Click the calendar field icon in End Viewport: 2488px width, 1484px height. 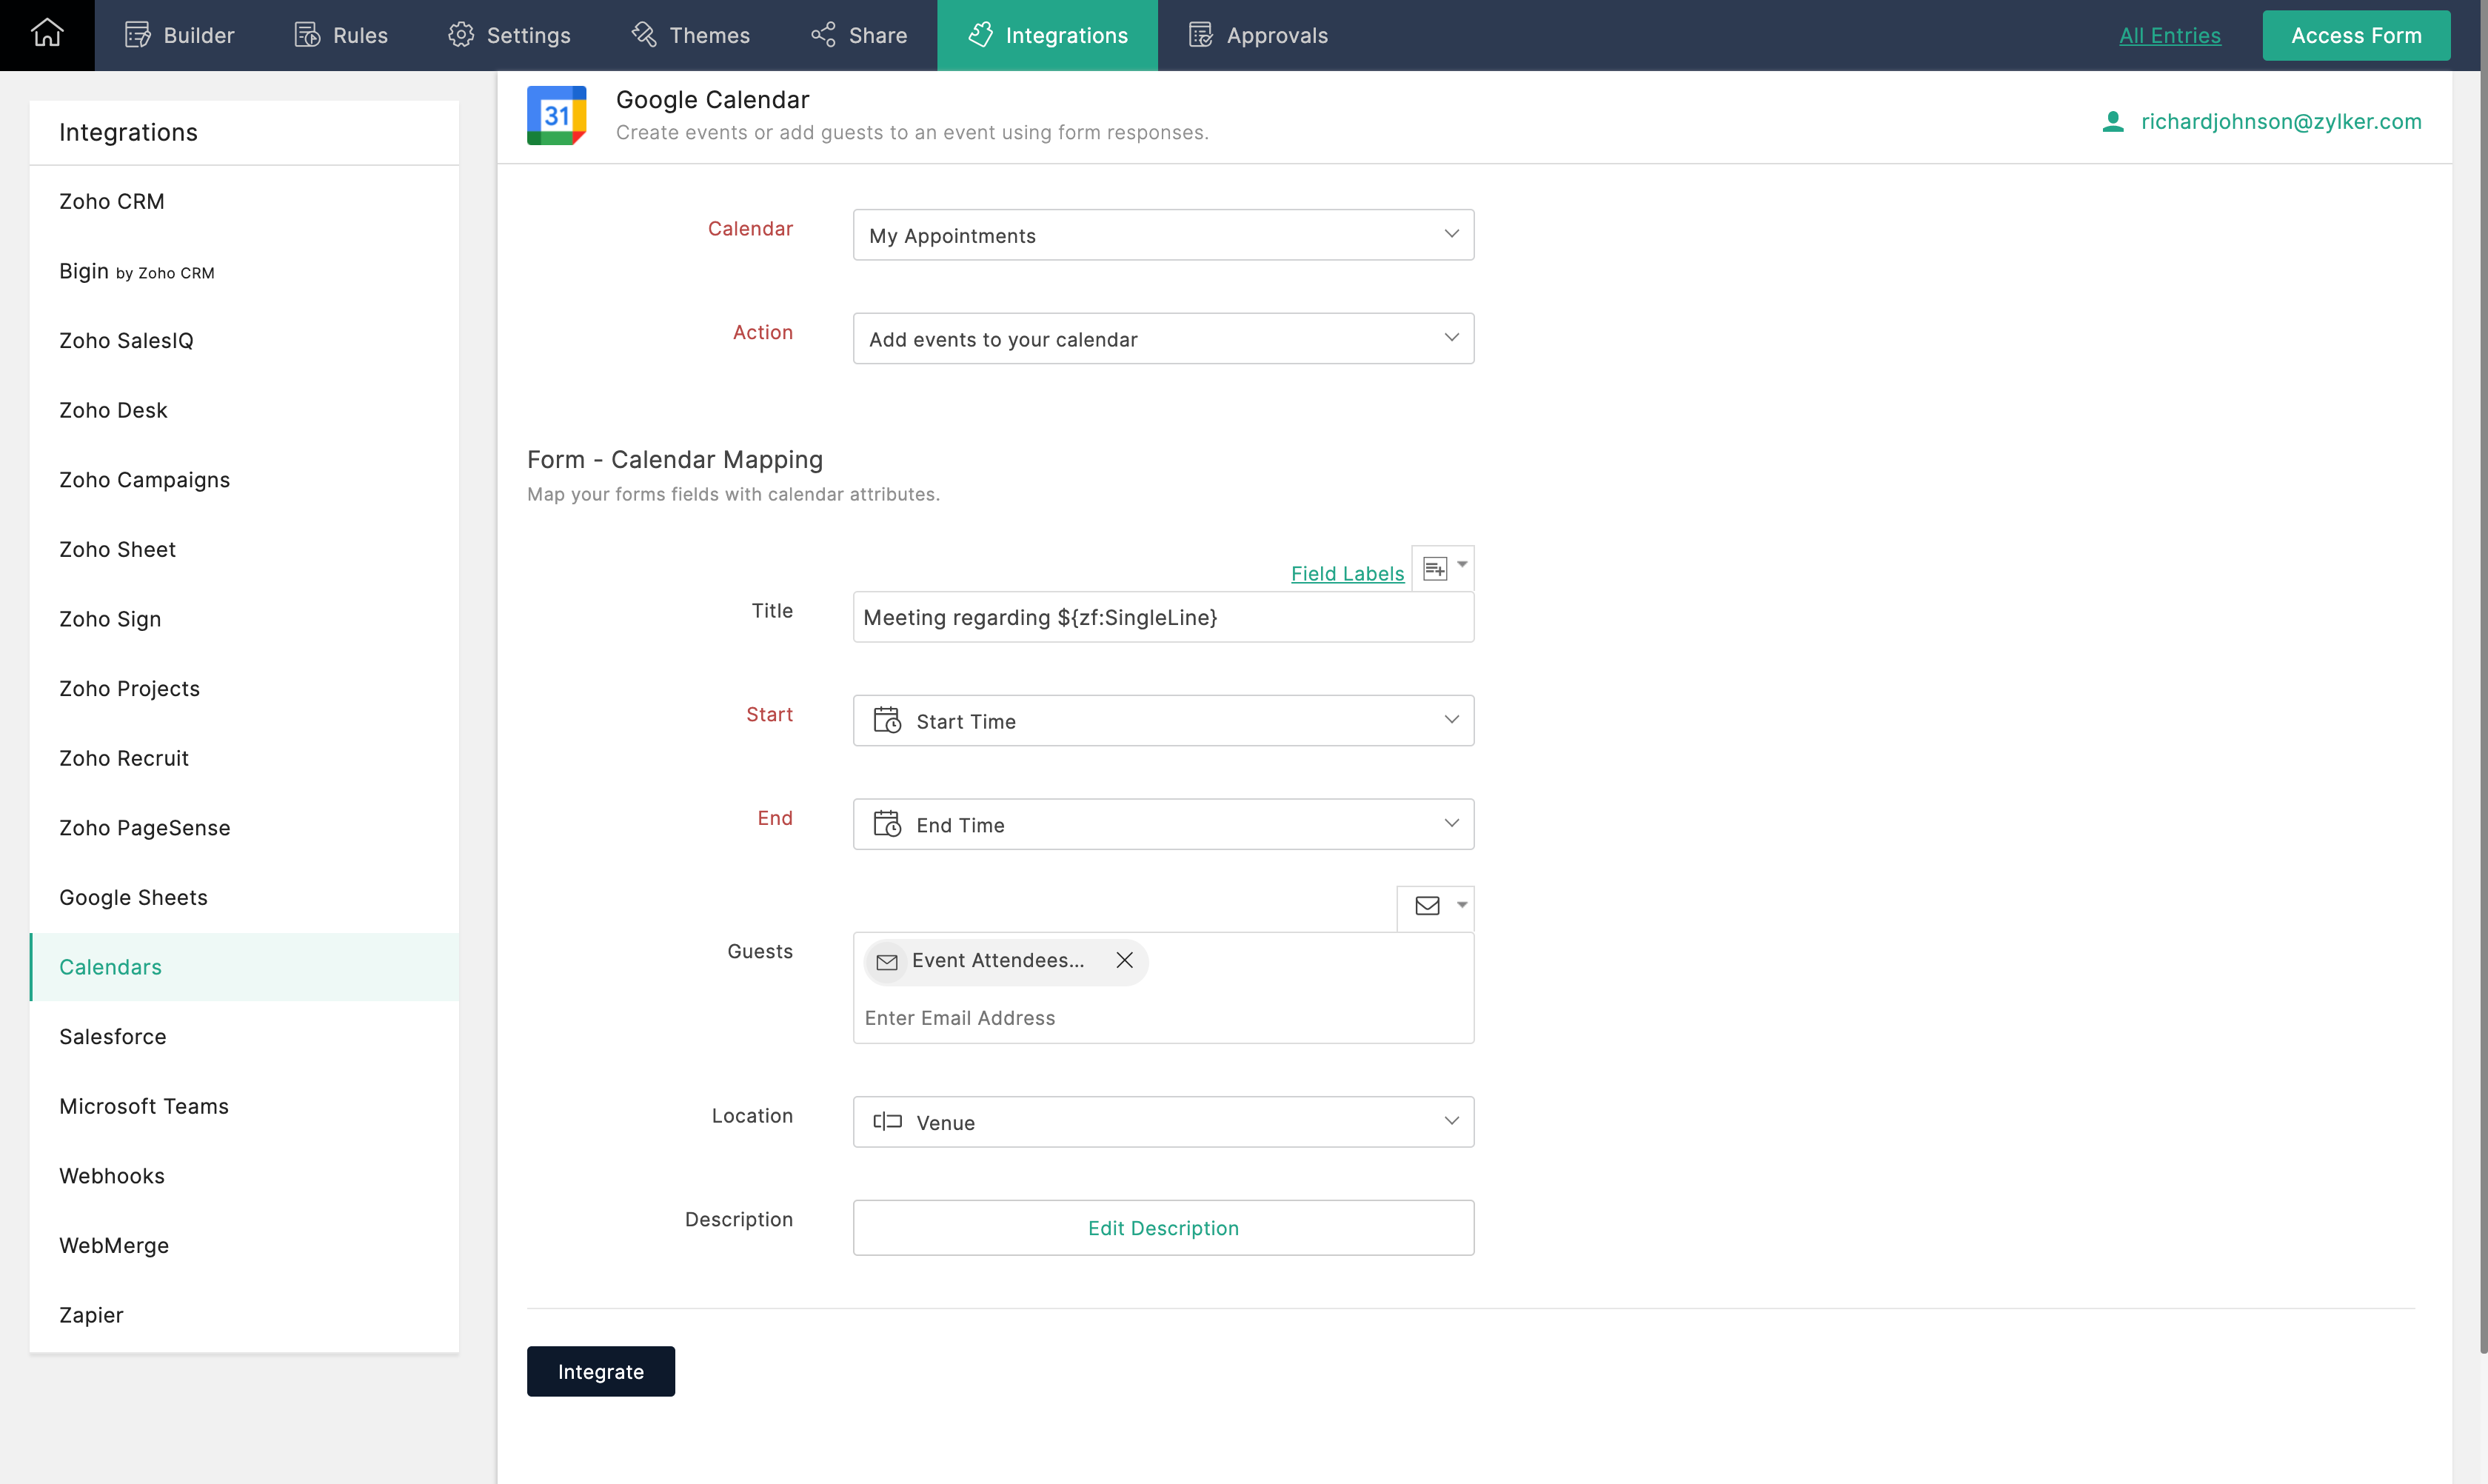click(x=886, y=825)
